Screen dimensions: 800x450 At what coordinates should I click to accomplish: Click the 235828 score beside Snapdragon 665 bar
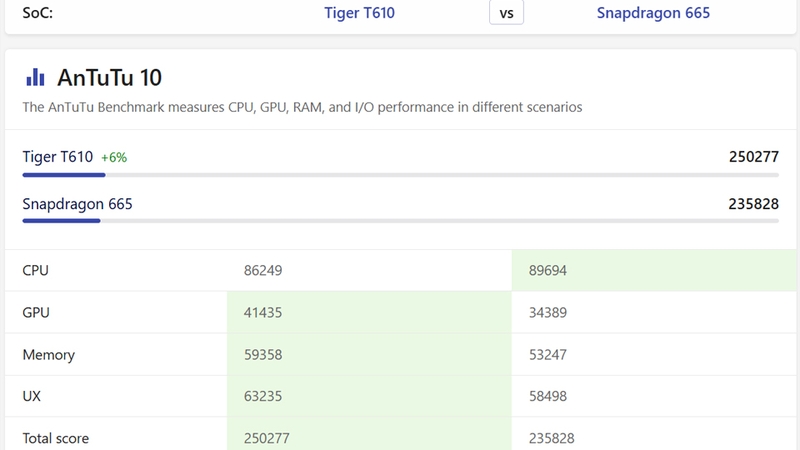[754, 204]
